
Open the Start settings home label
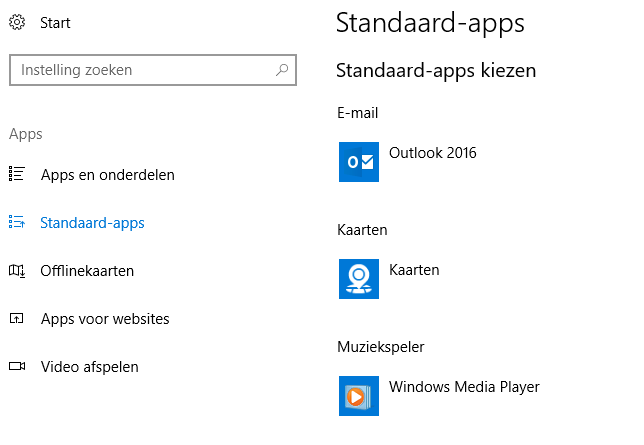click(55, 22)
